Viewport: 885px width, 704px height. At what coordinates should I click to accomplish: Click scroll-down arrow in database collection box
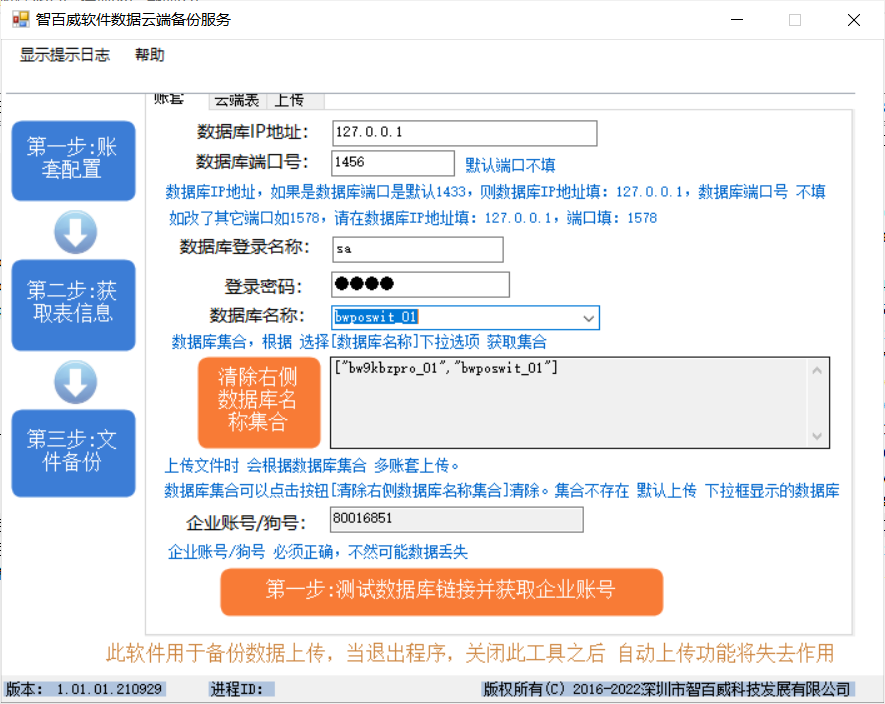(819, 436)
